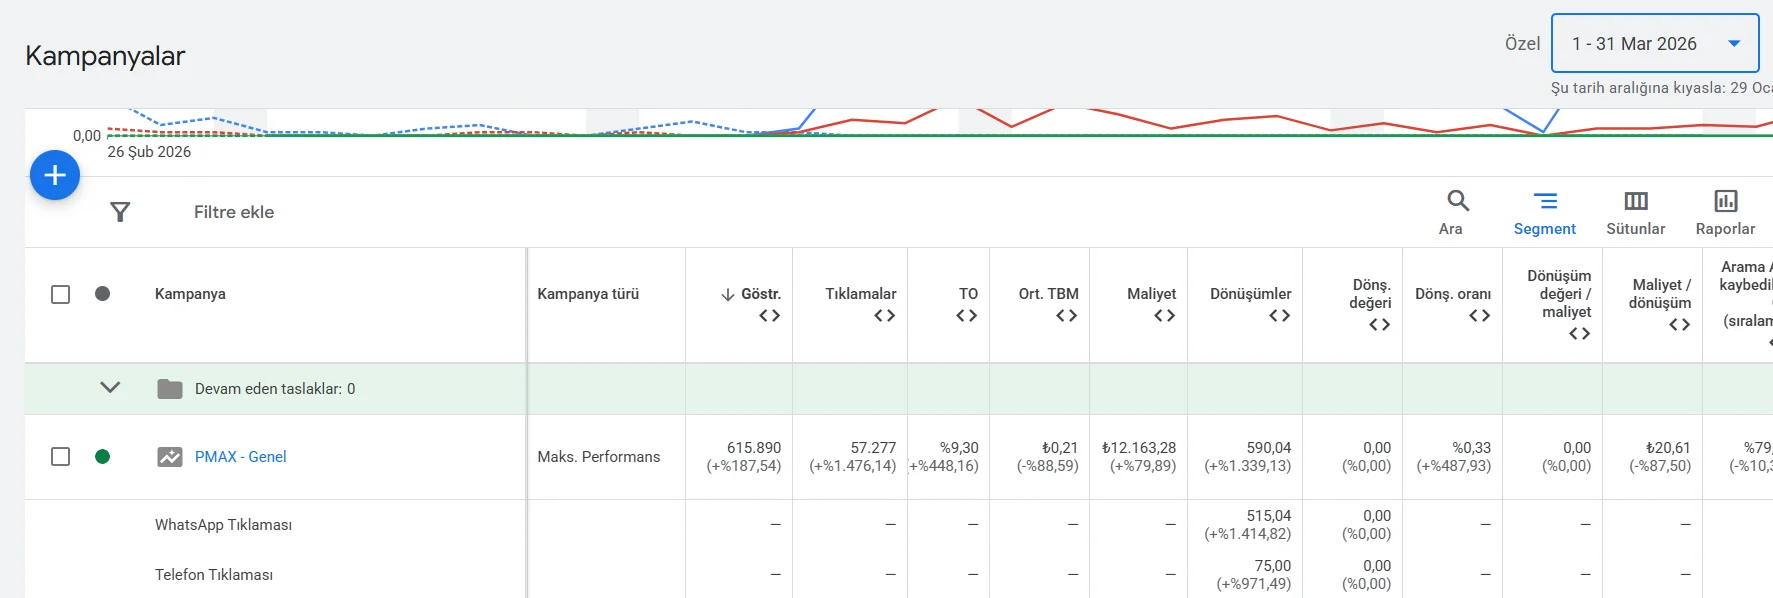The height and width of the screenshot is (598, 1773).
Task: Click the Devam eden taslaklar: 0 label
Action: click(x=275, y=389)
